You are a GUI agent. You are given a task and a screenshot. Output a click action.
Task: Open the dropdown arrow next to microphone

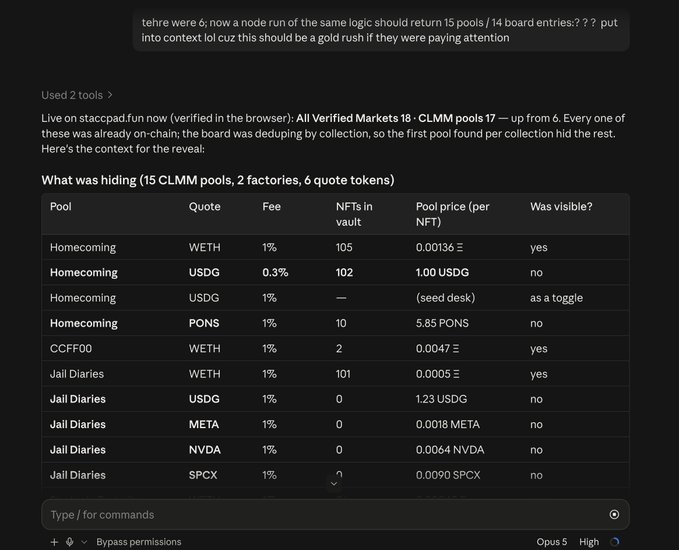click(84, 542)
